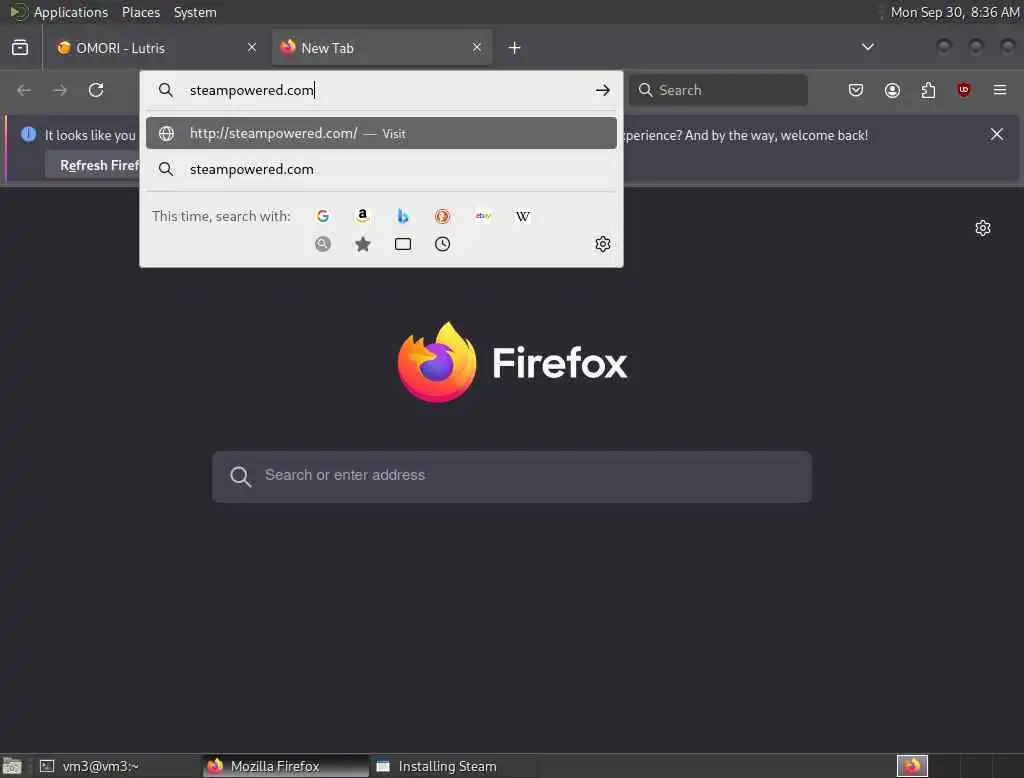This screenshot has height=778, width=1024.
Task: Open the Installing Steam taskbar window
Action: point(454,766)
